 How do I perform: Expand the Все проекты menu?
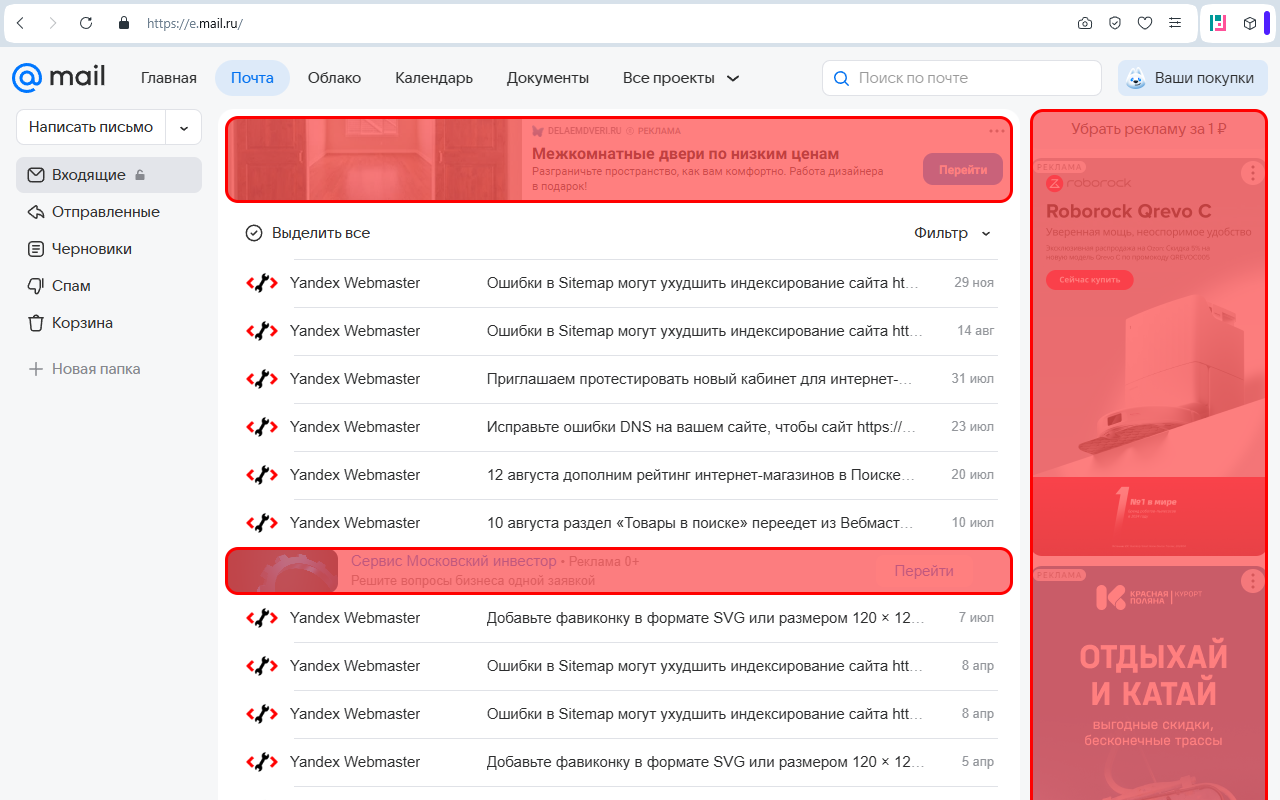click(x=681, y=78)
